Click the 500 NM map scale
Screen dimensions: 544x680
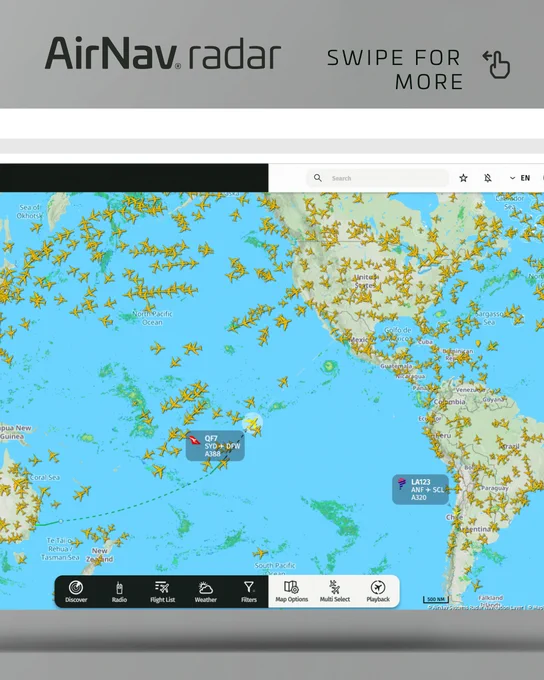[x=436, y=599]
